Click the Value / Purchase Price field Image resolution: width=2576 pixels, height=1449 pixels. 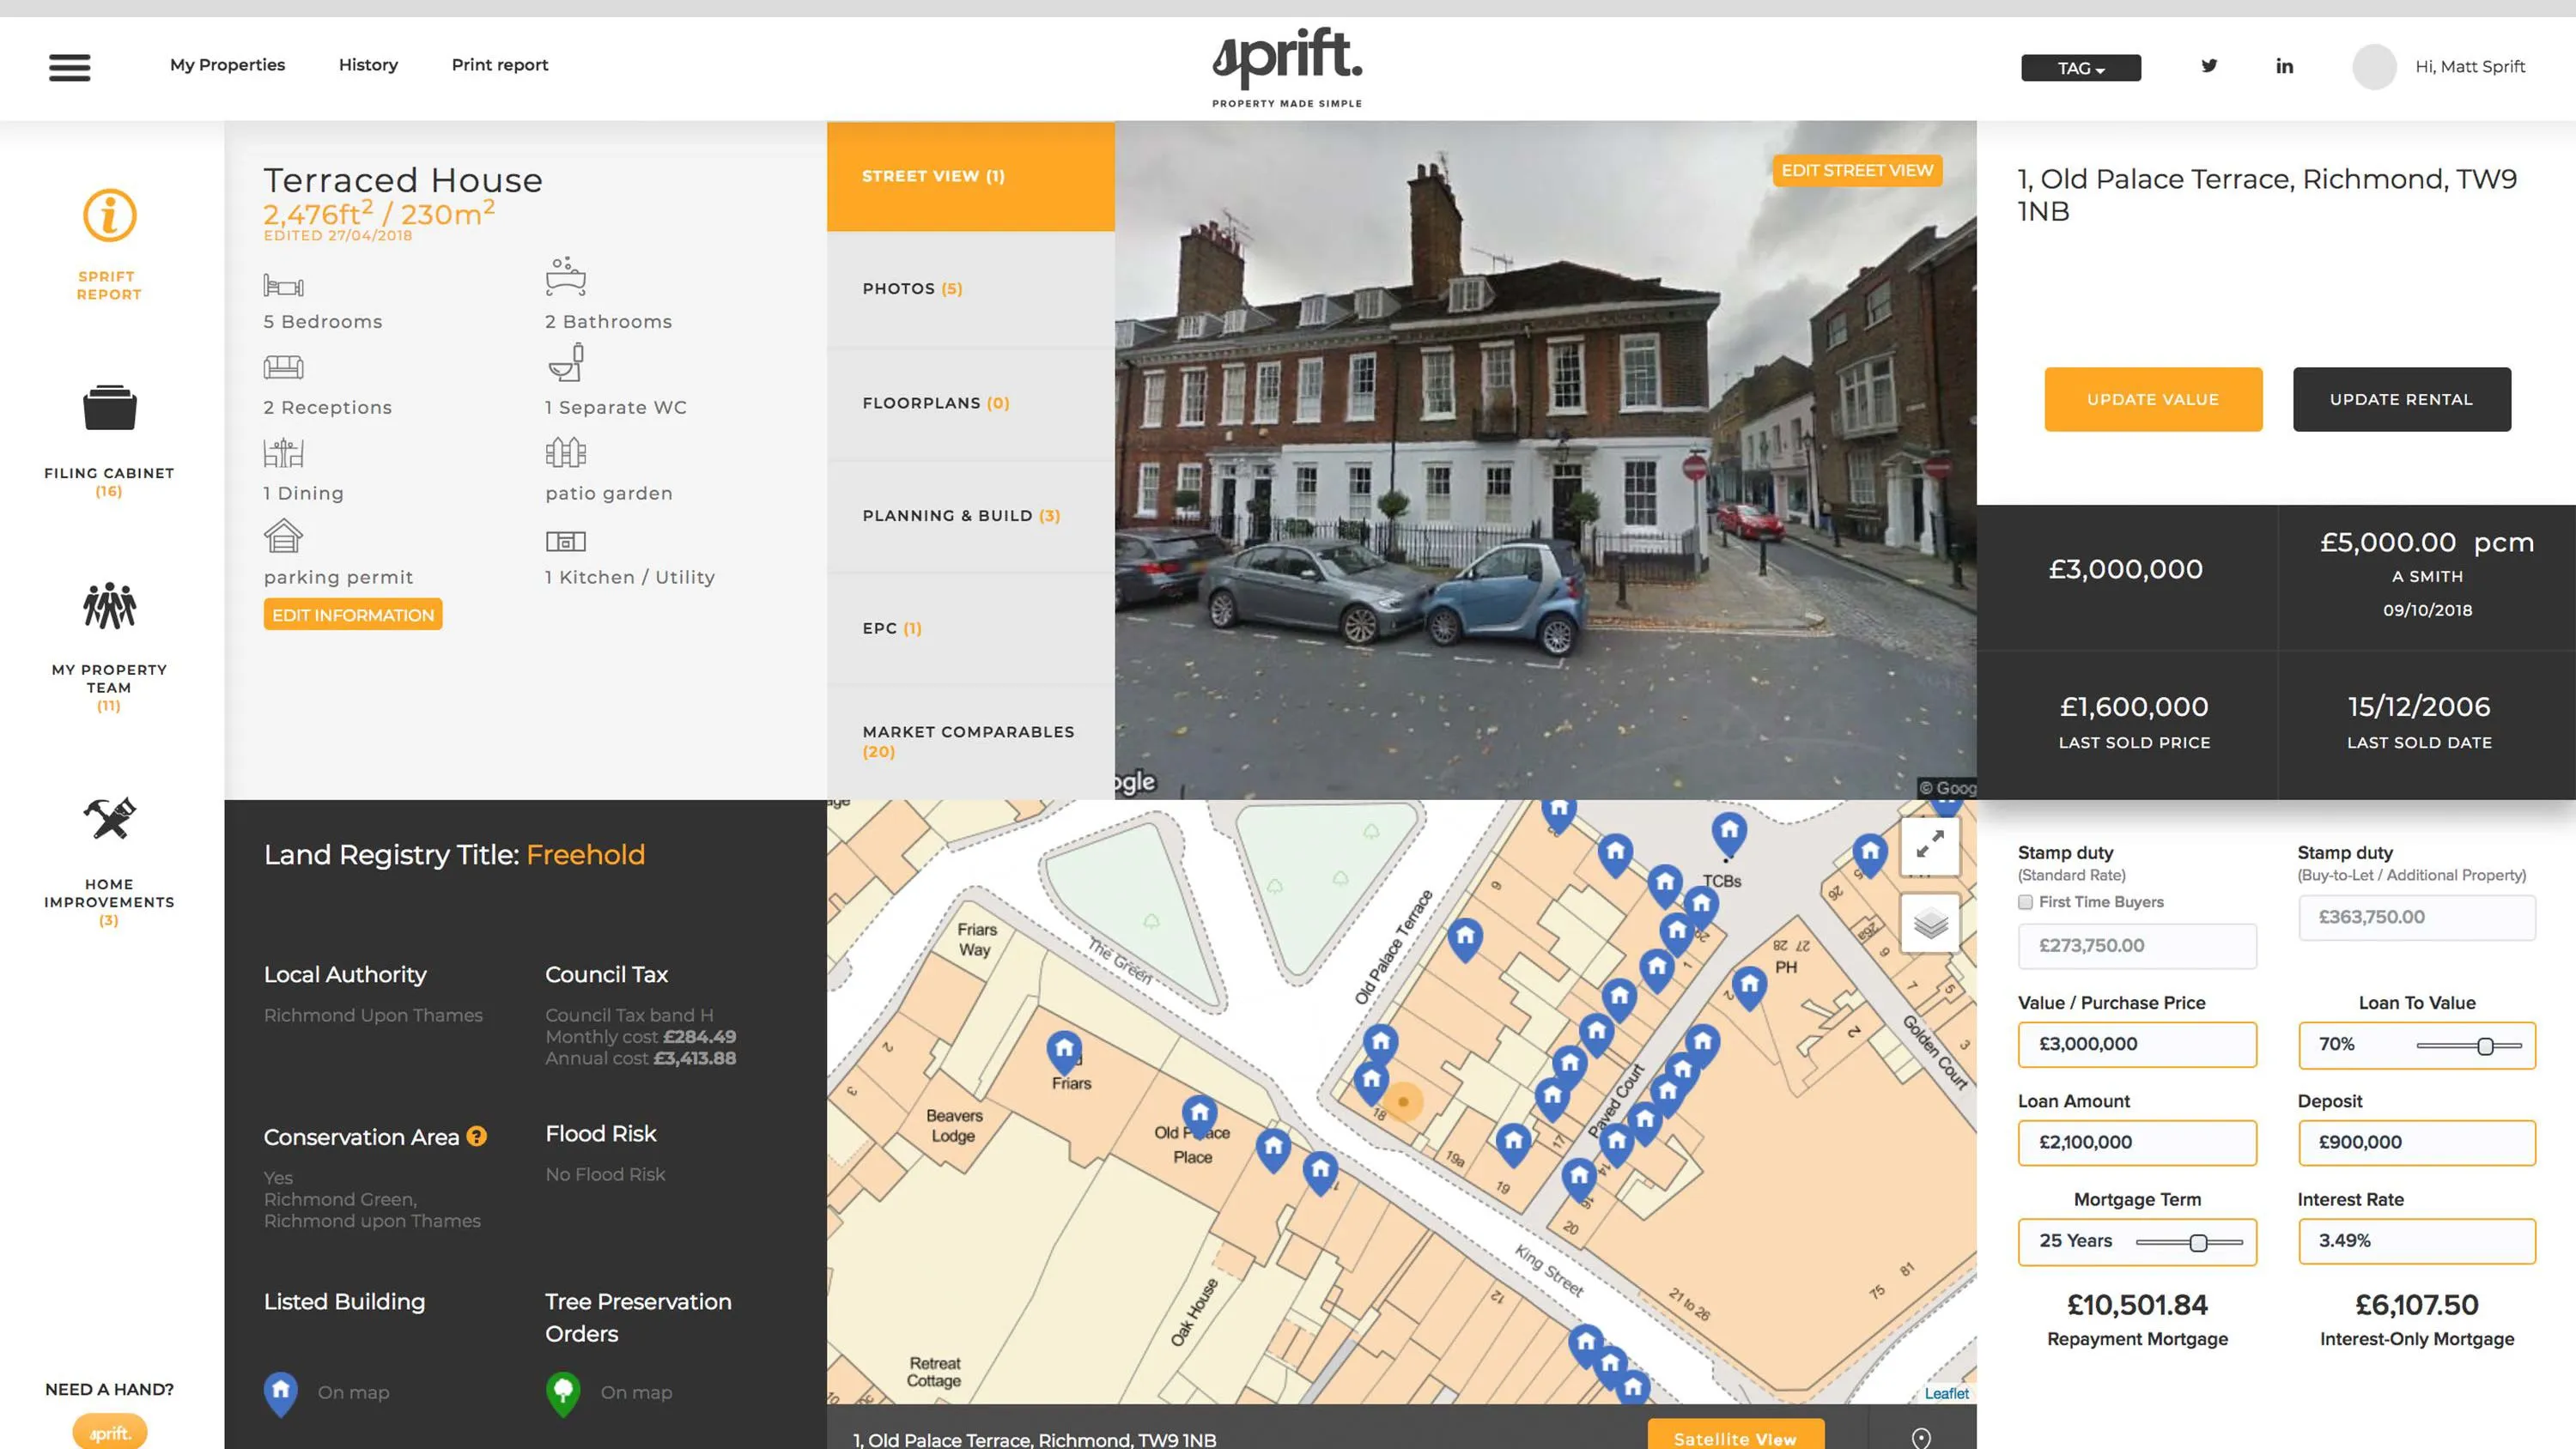tap(2137, 1044)
